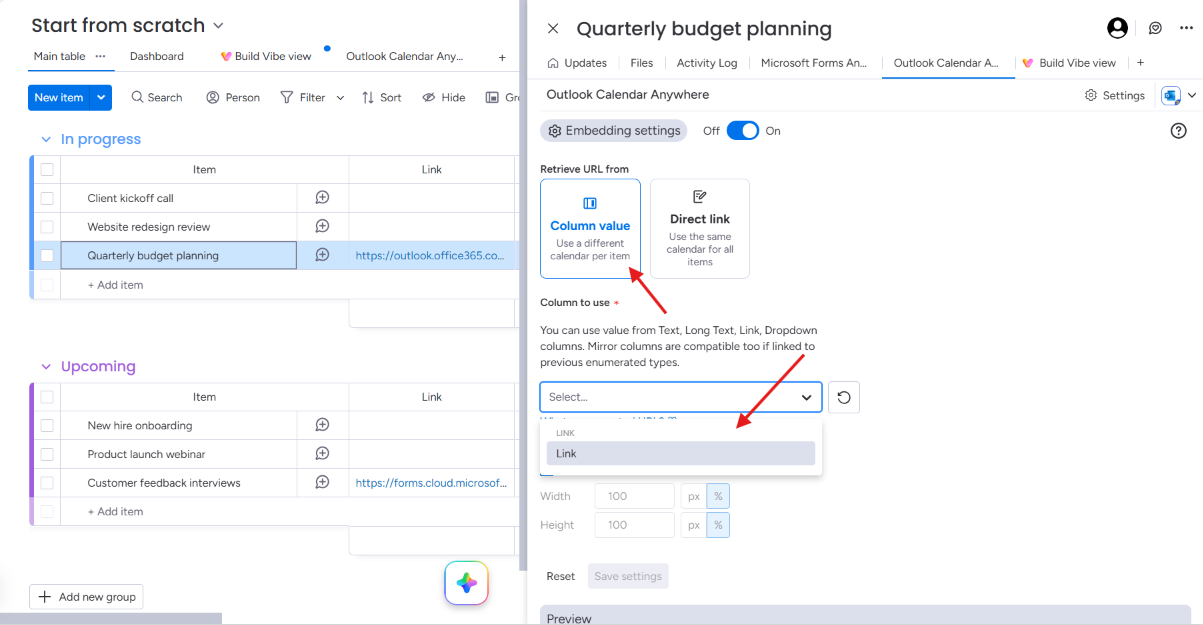The height and width of the screenshot is (625, 1203).
Task: Set Height unit to px
Action: point(693,525)
